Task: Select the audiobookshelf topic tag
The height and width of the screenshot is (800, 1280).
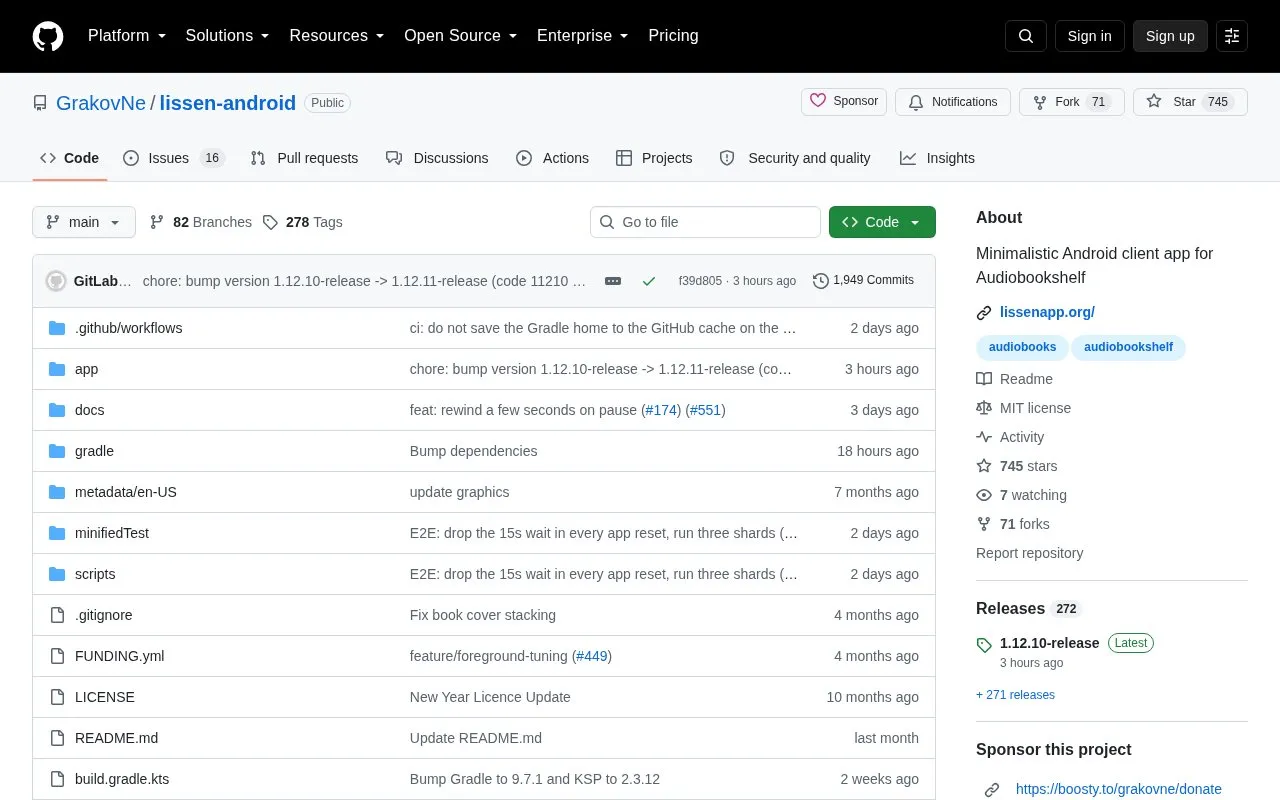Action: pos(1128,347)
